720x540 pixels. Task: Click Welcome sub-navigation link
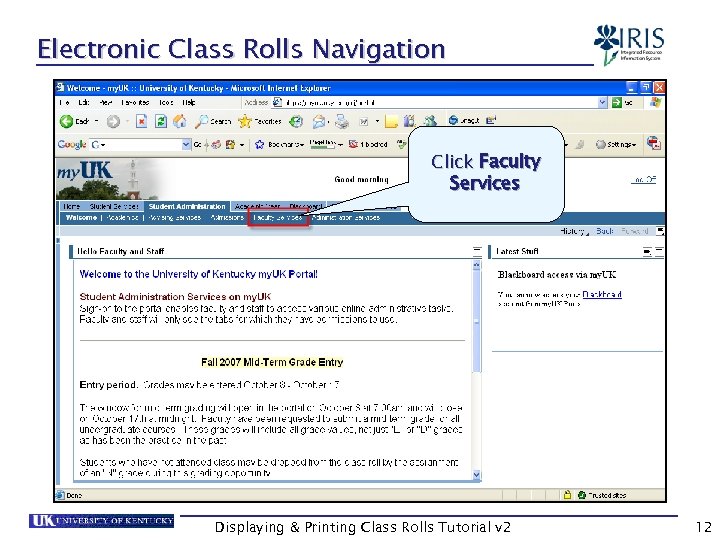pyautogui.click(x=81, y=218)
